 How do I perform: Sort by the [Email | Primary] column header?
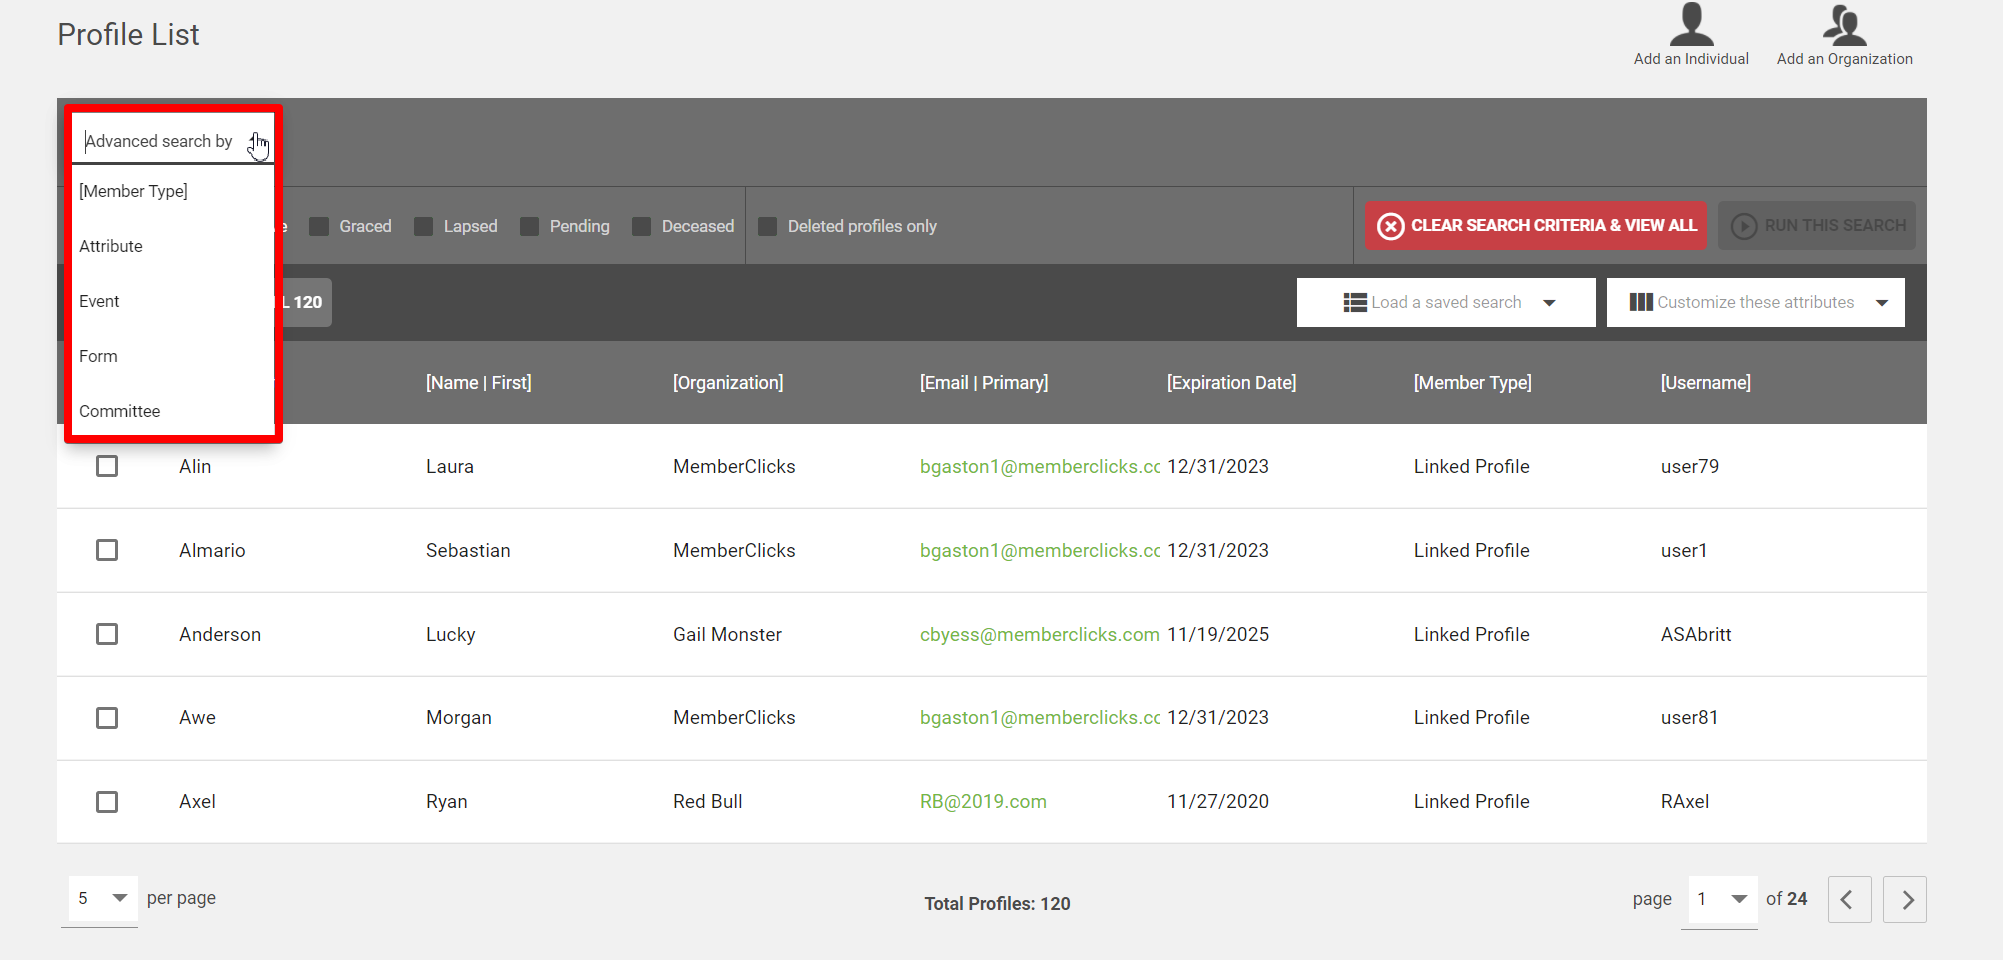[984, 383]
